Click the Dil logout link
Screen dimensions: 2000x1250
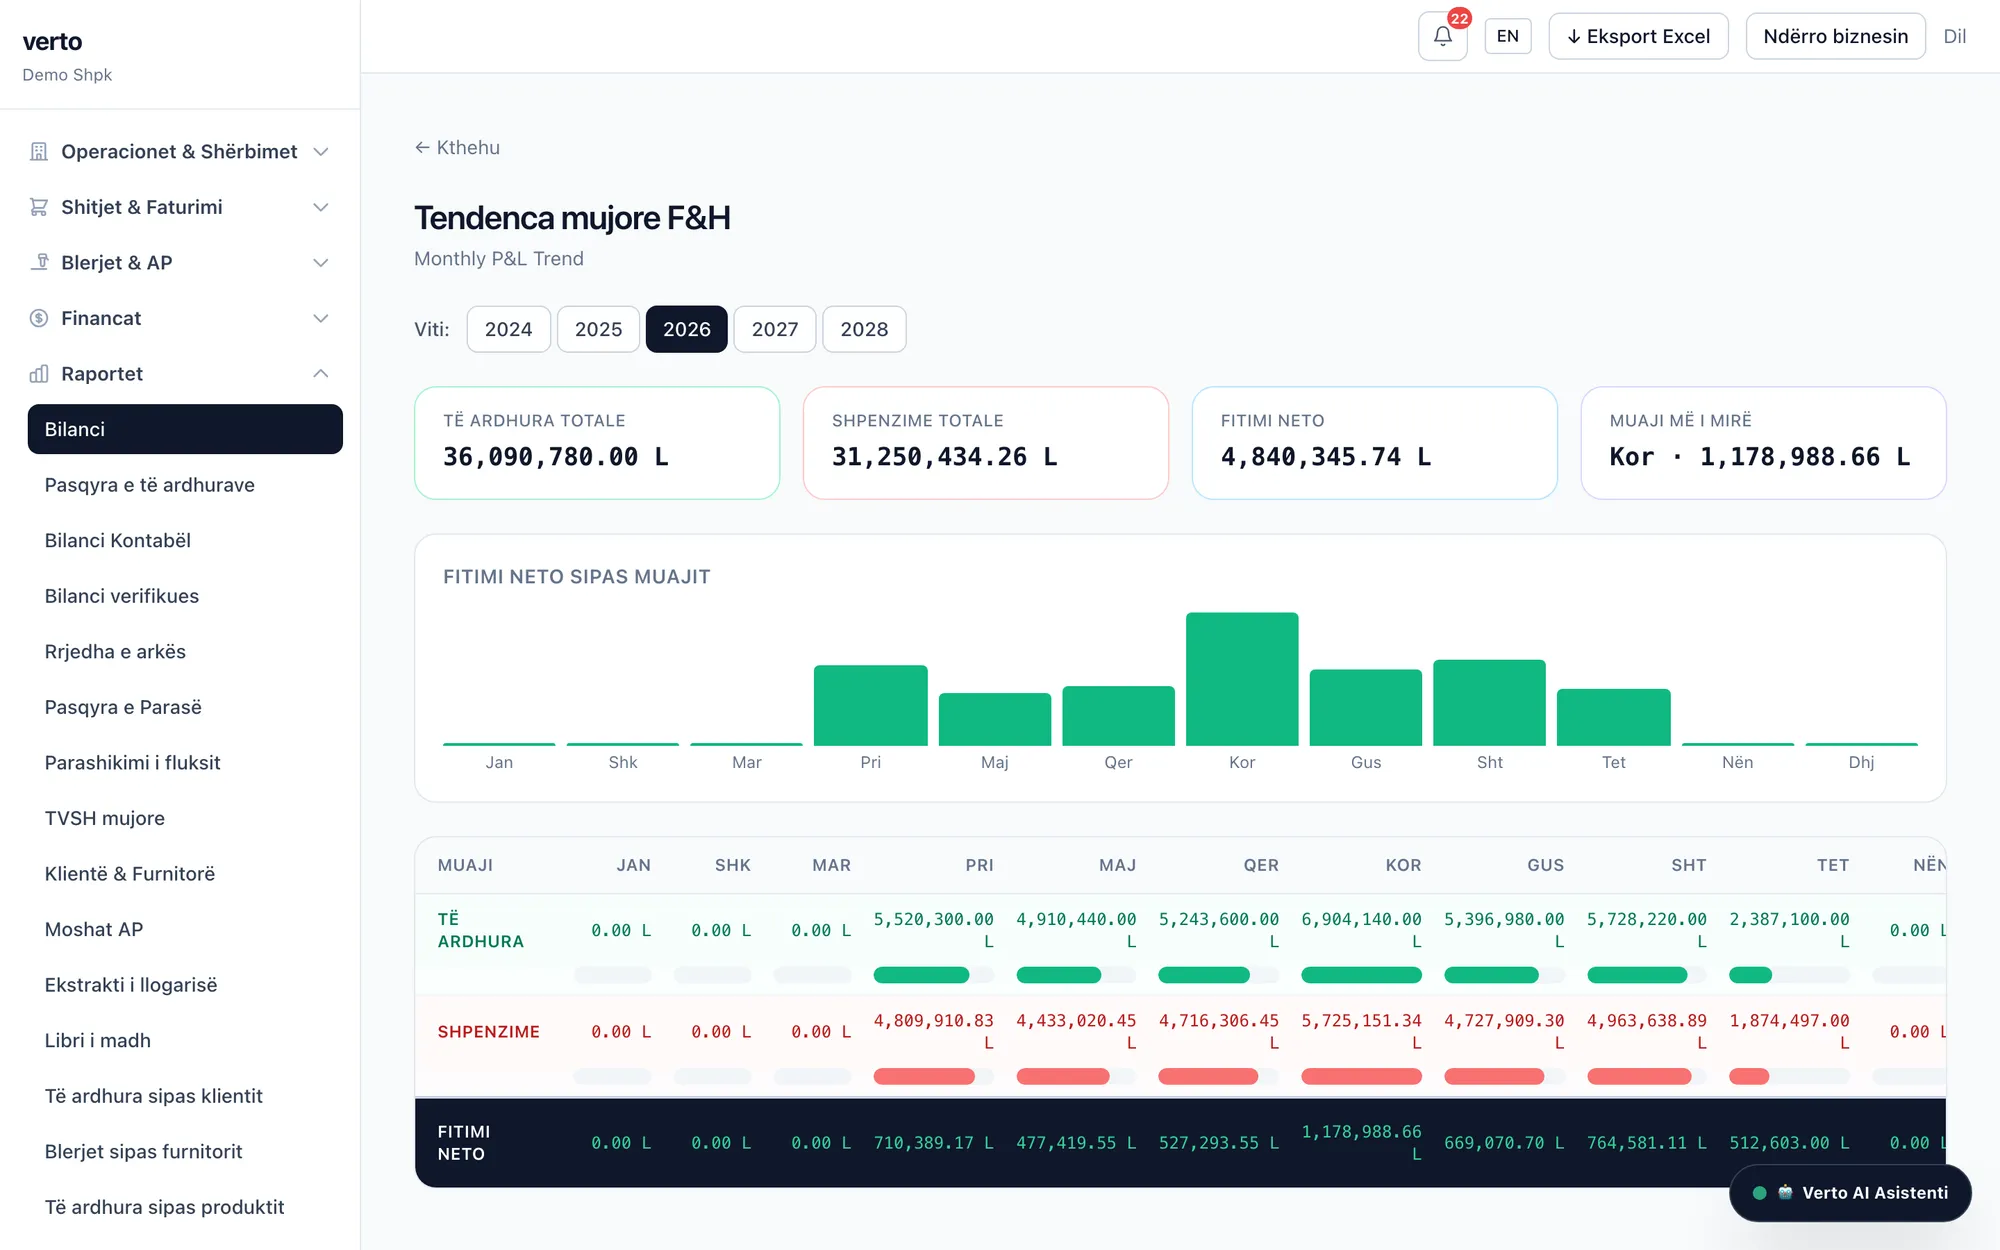1954,36
